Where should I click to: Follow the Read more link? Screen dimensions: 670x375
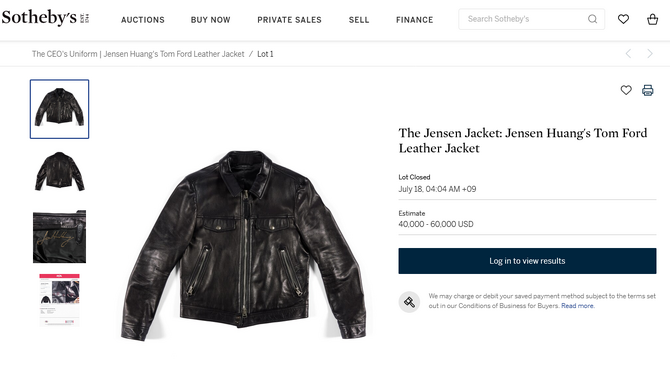[x=578, y=306]
